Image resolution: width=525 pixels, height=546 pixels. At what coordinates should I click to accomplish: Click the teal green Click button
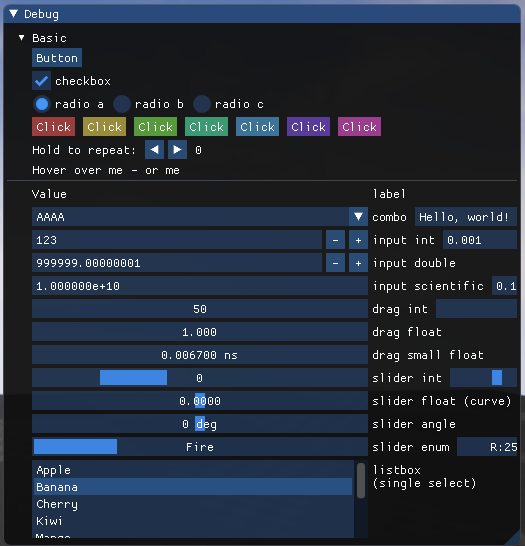[x=206, y=127]
